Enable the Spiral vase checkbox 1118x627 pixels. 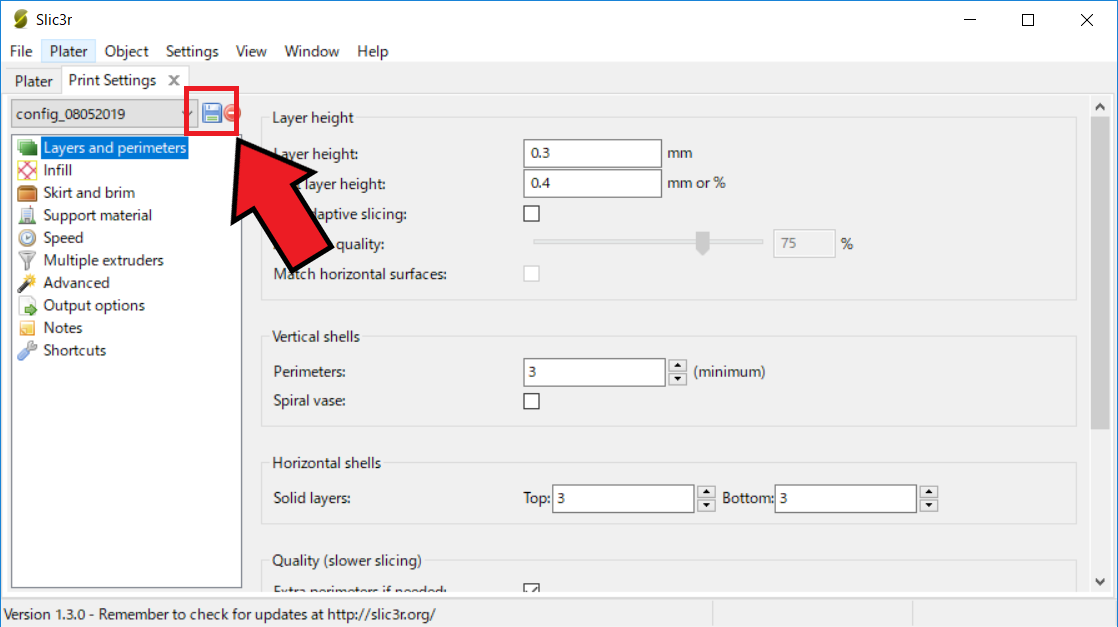[x=531, y=401]
